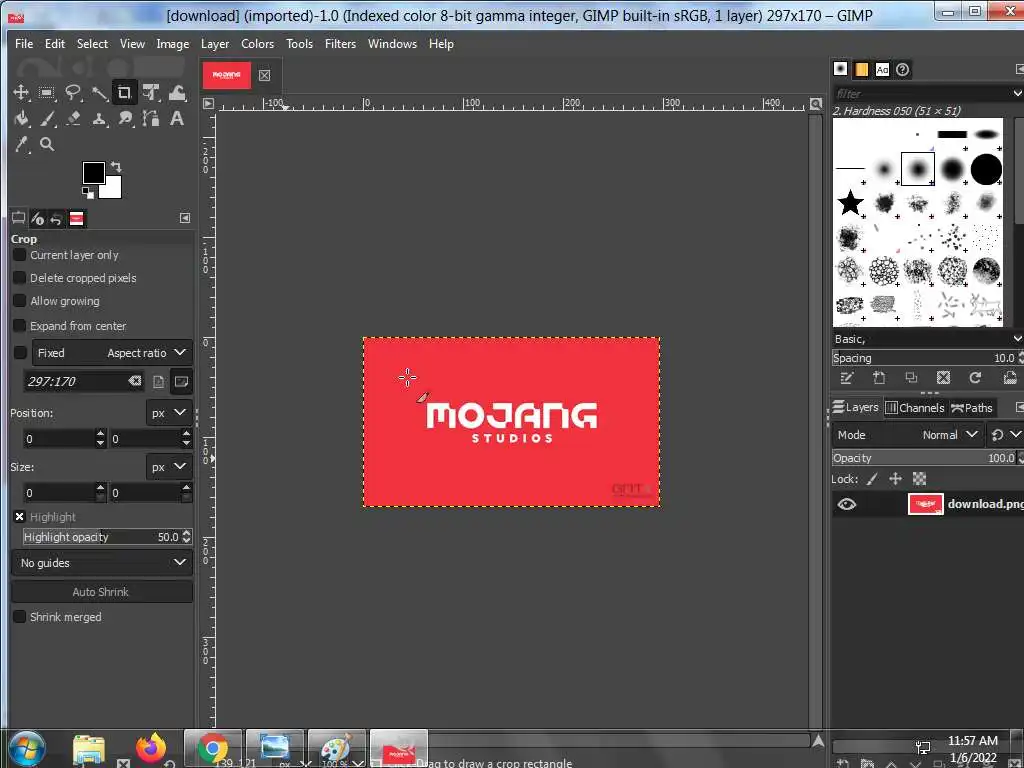Select the Unified Transform tool

[x=151, y=92]
